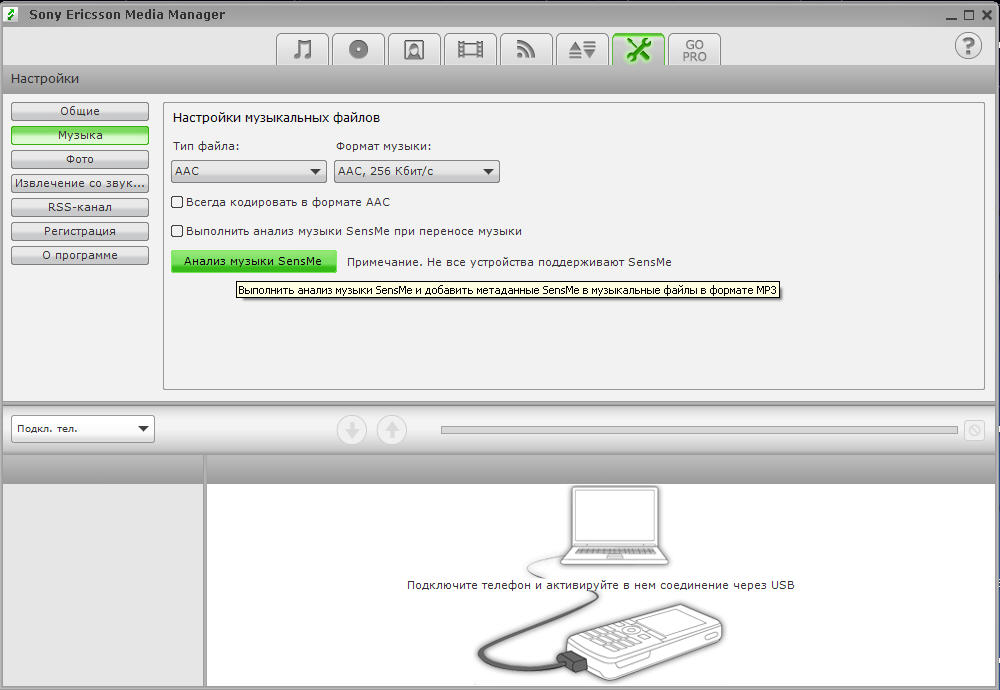Viewport: 1000px width, 690px height.
Task: Click the connect-phone illustration
Action: 603,584
